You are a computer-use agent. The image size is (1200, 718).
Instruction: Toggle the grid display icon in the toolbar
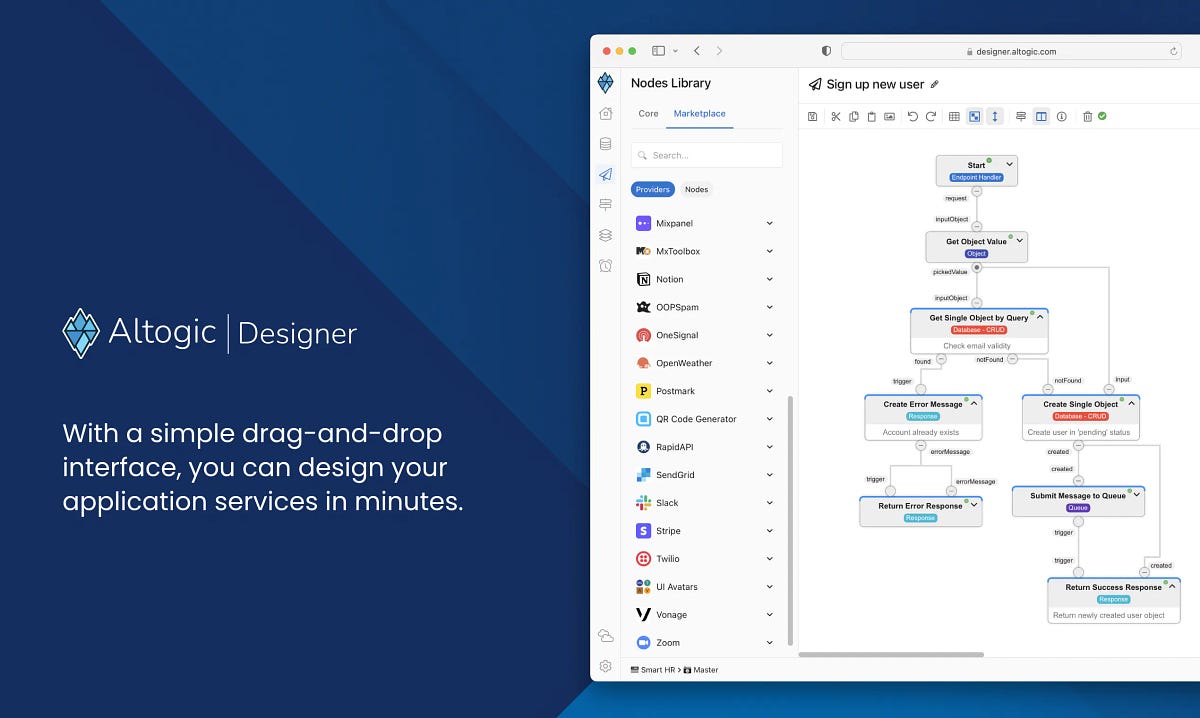tap(952, 116)
